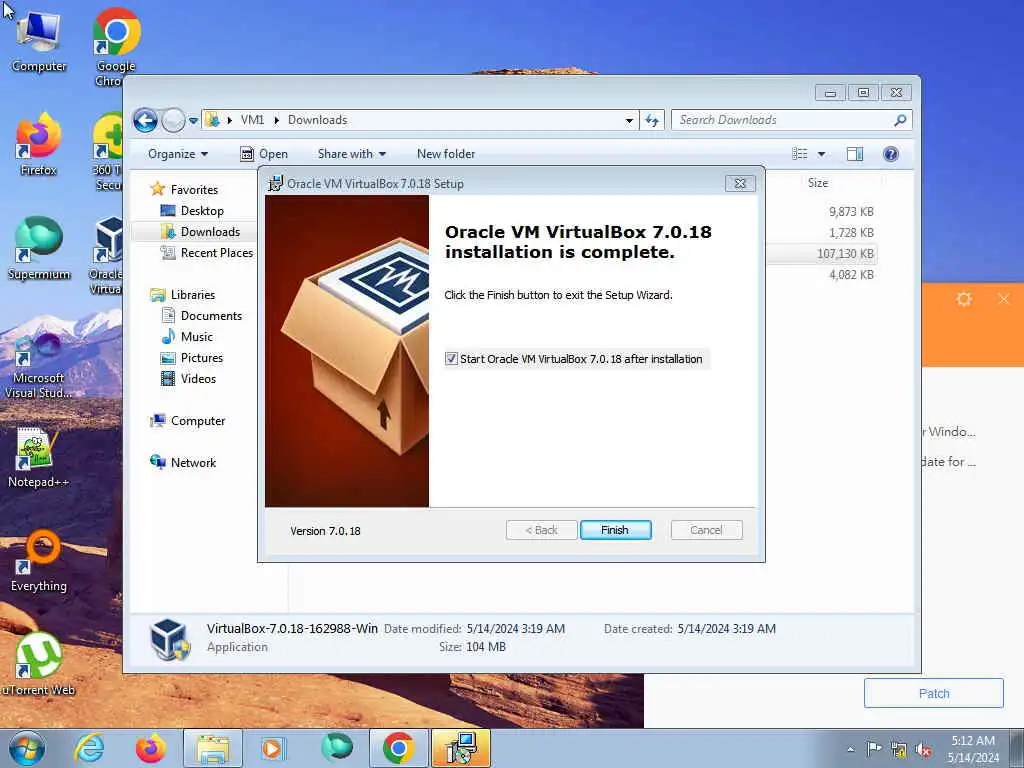The image size is (1024, 768).
Task: Select Computer in the navigation pane
Action: pos(198,421)
